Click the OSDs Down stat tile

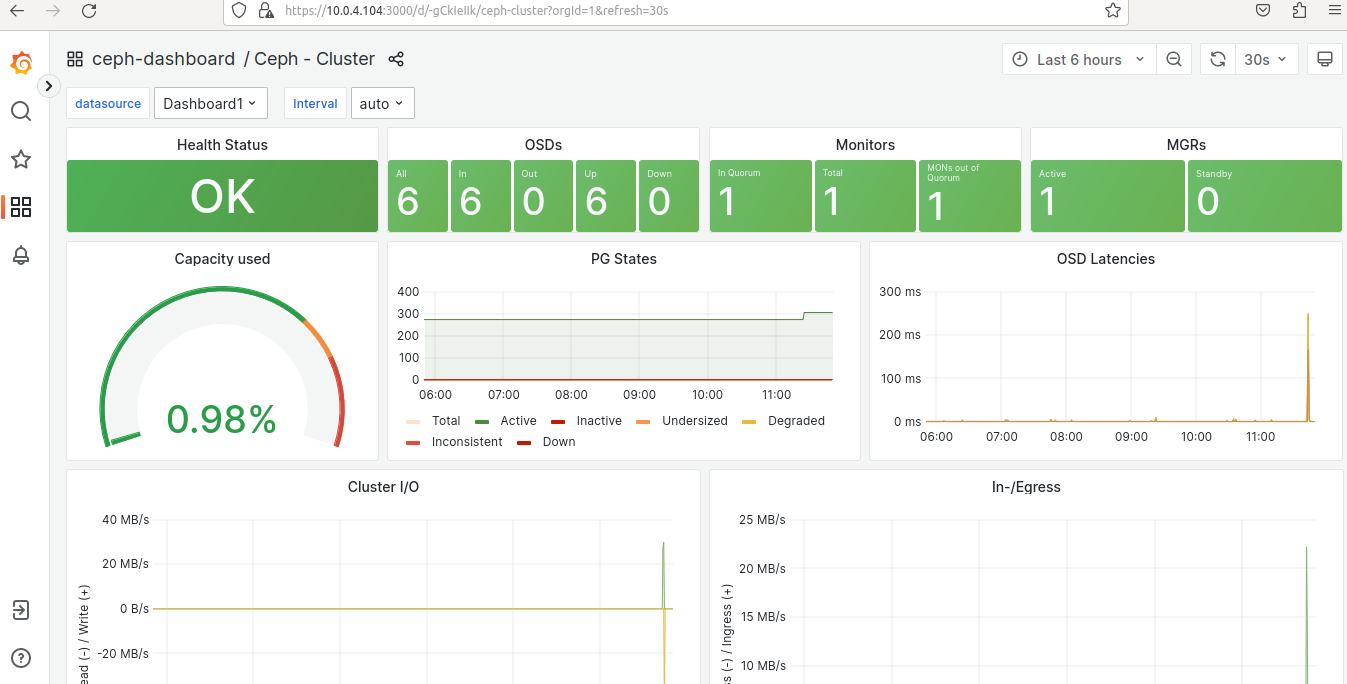pos(669,196)
